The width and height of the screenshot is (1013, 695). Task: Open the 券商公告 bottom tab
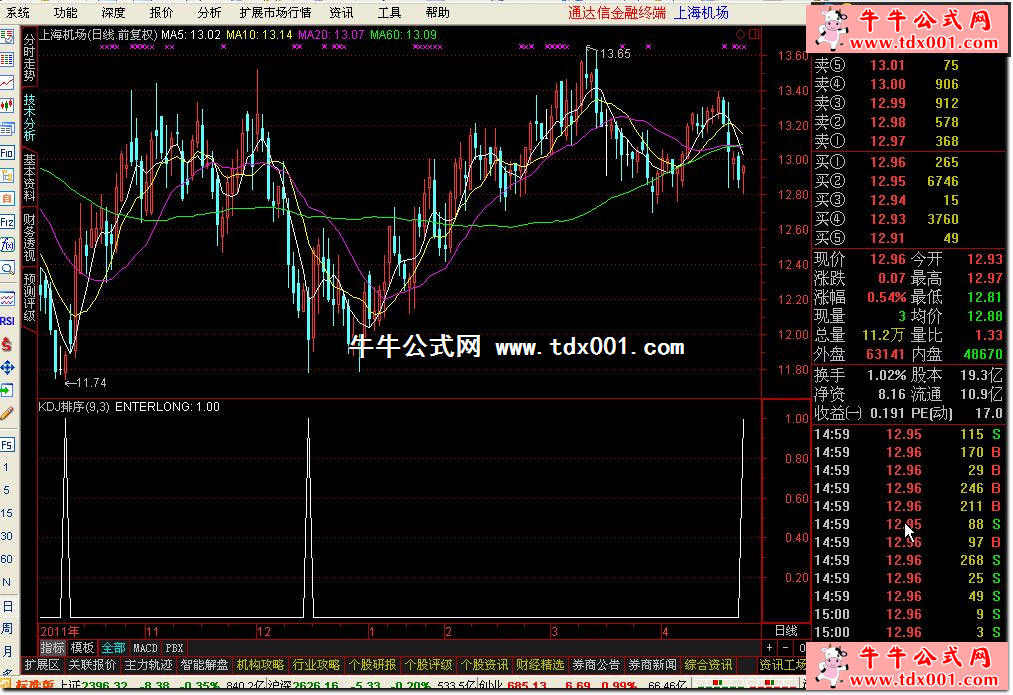click(596, 665)
